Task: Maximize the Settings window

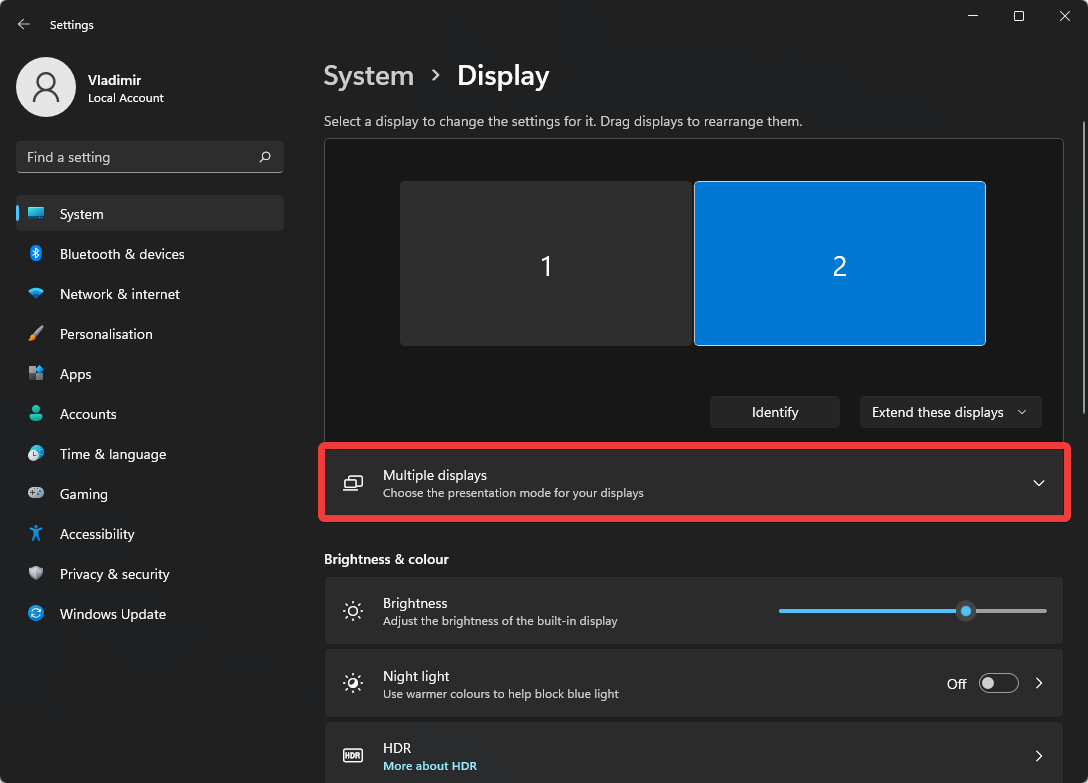Action: (1019, 16)
